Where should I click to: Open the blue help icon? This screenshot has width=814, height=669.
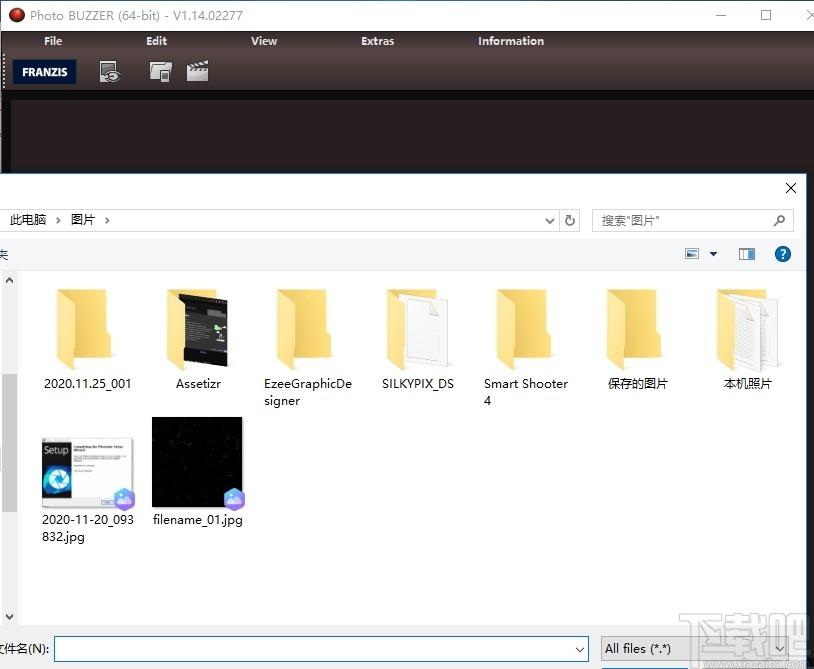tap(782, 254)
